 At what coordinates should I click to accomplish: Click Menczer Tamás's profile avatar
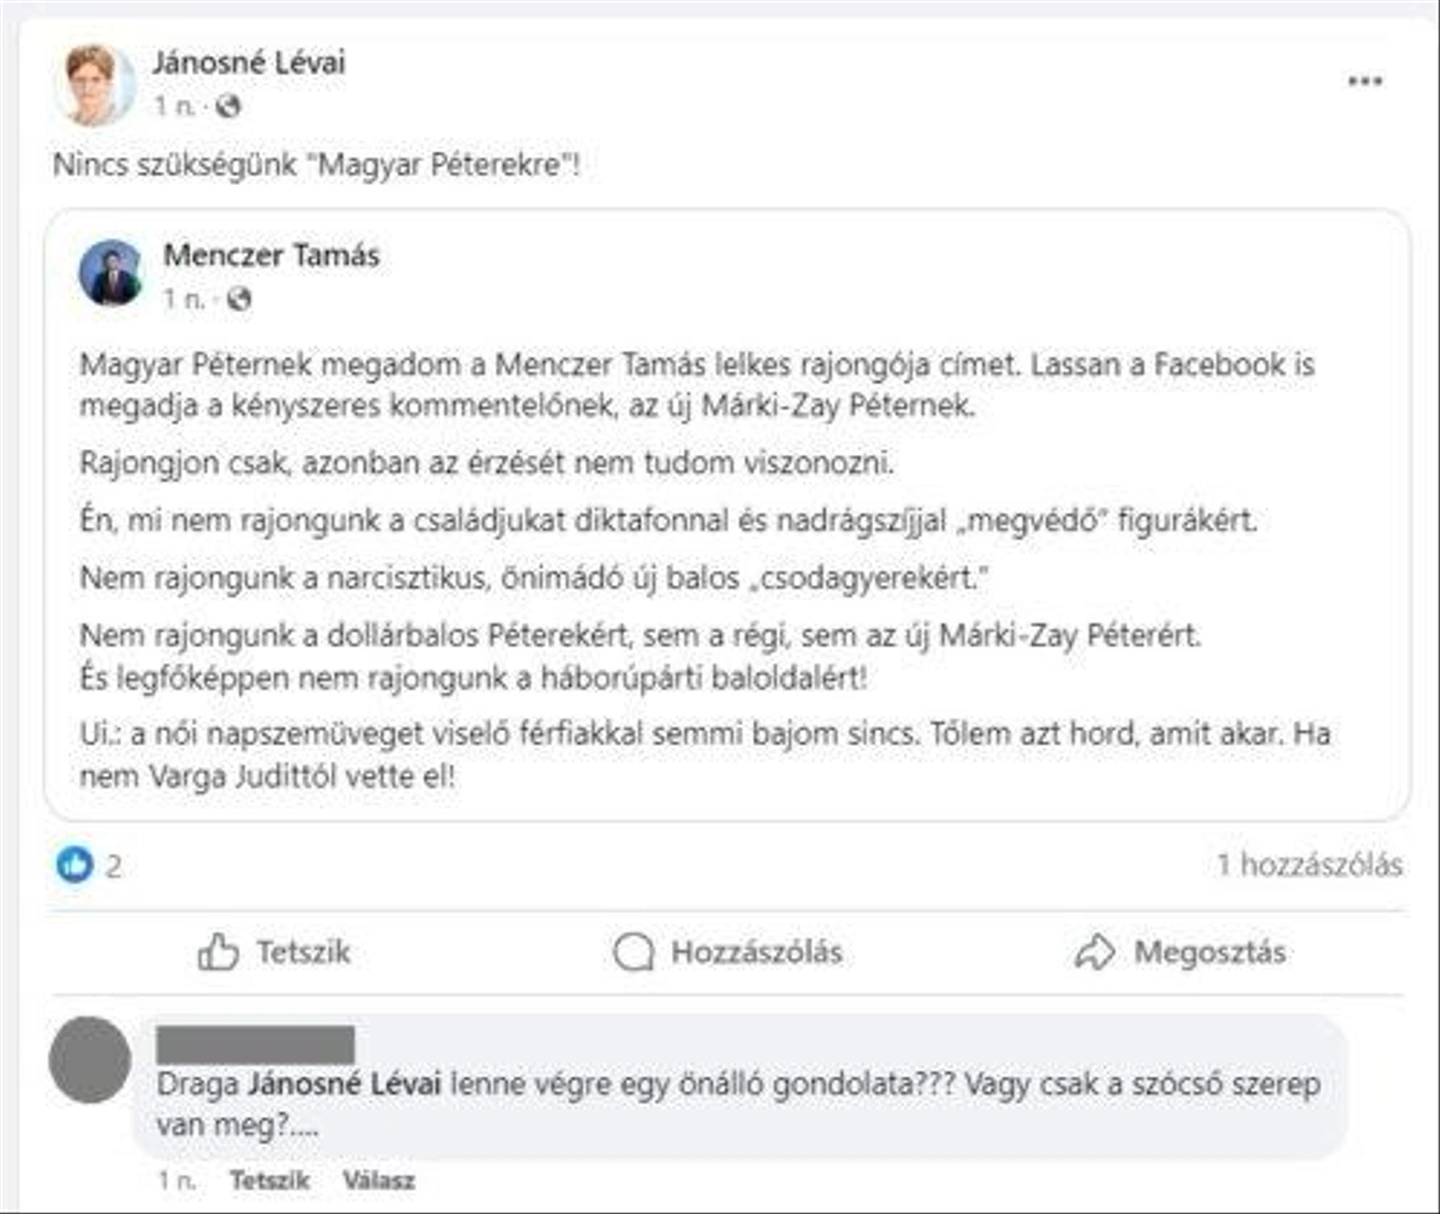tap(110, 273)
